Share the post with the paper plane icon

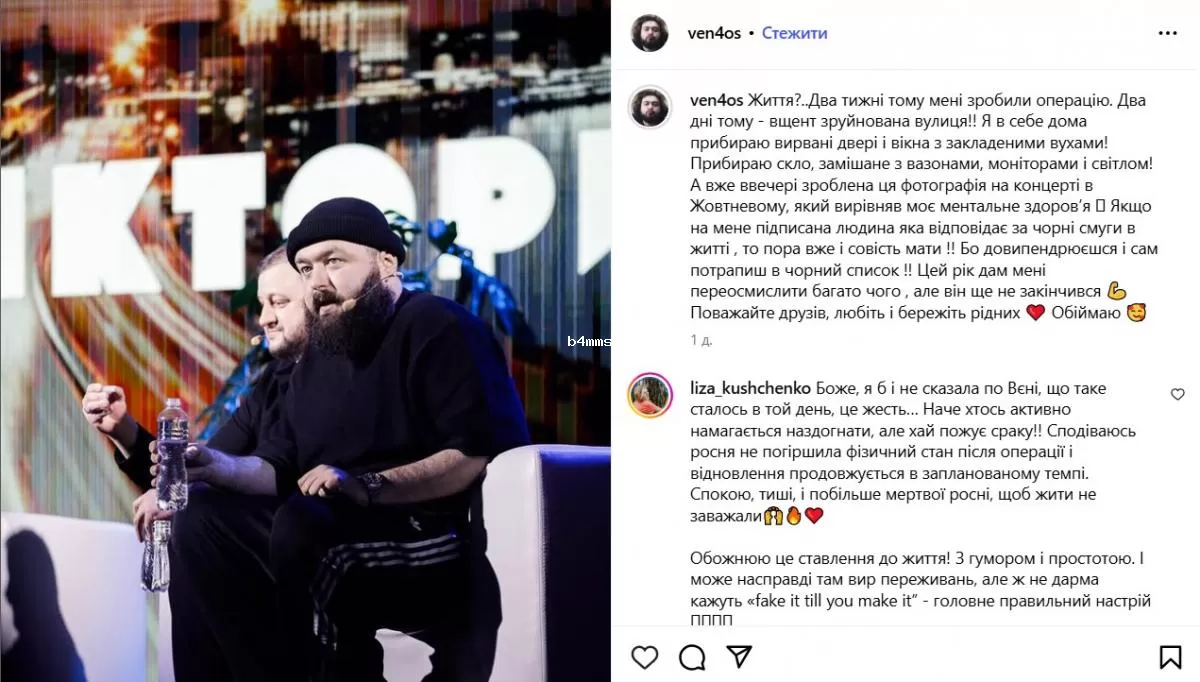click(739, 657)
